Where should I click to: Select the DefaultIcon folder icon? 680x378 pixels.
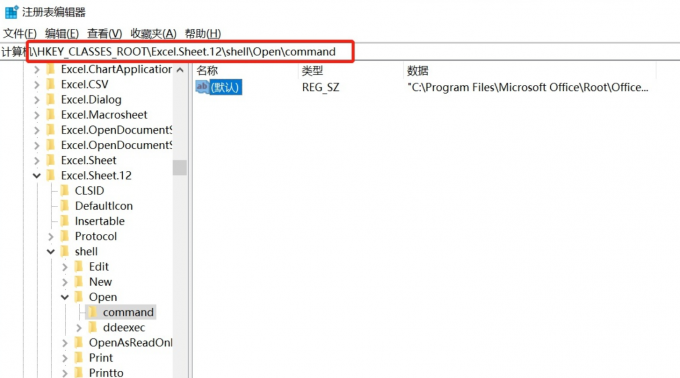point(65,206)
